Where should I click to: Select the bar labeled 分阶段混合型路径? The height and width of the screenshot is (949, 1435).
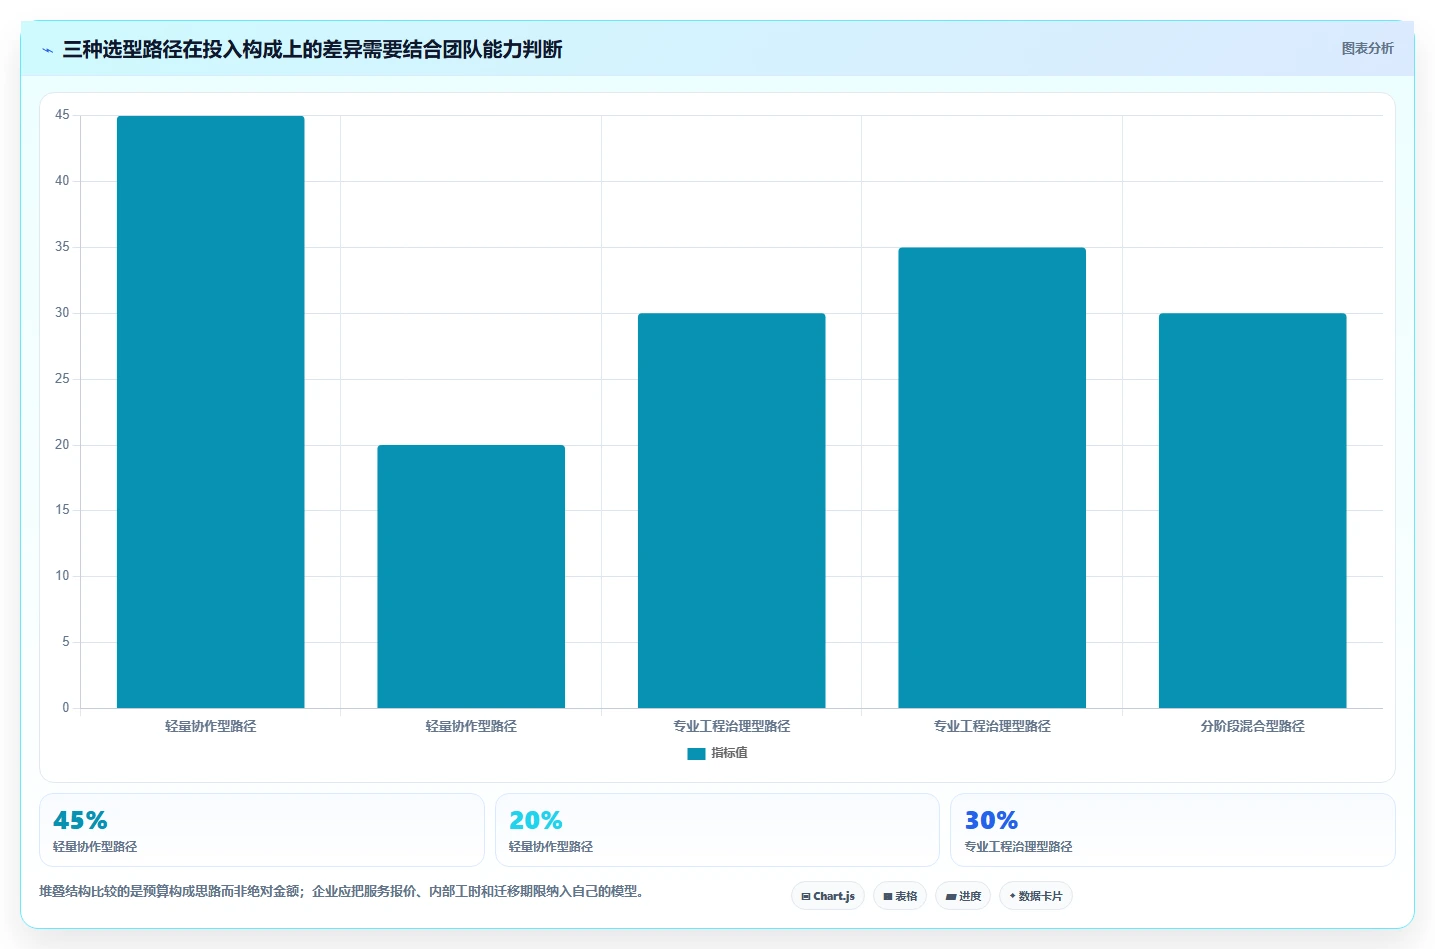click(x=1252, y=511)
